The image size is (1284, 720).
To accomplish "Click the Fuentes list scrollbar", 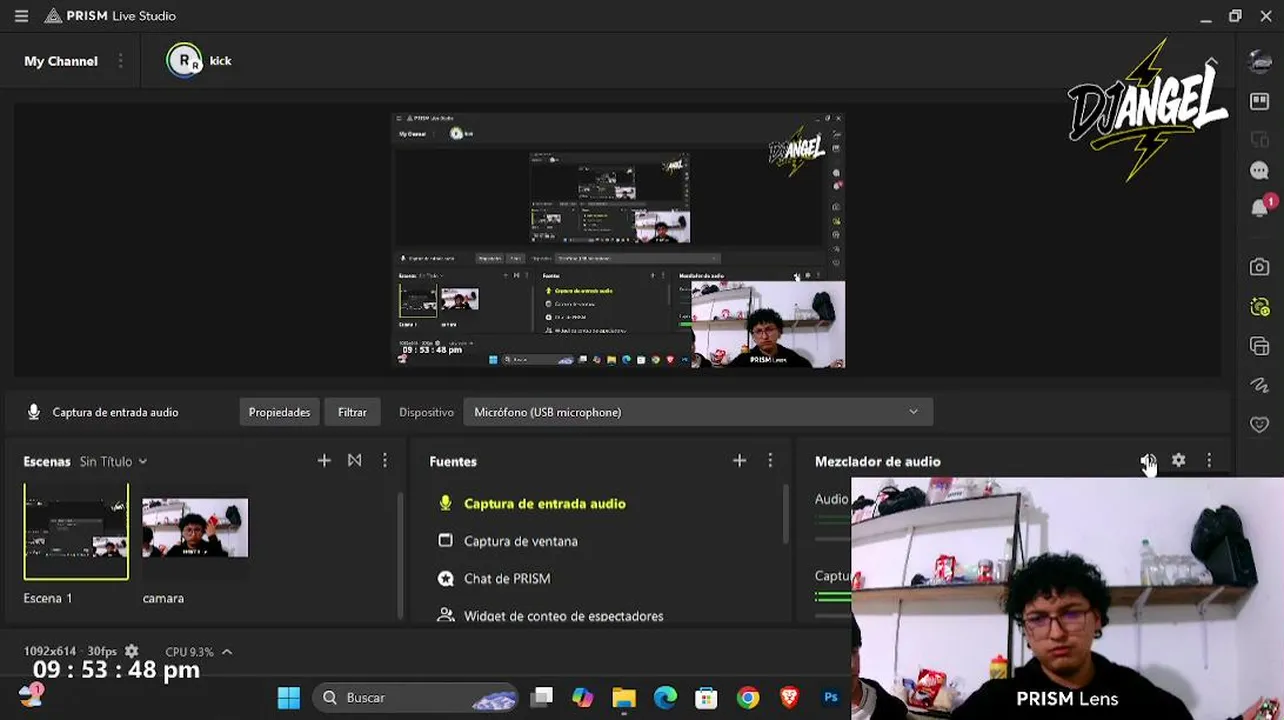I will click(x=786, y=515).
